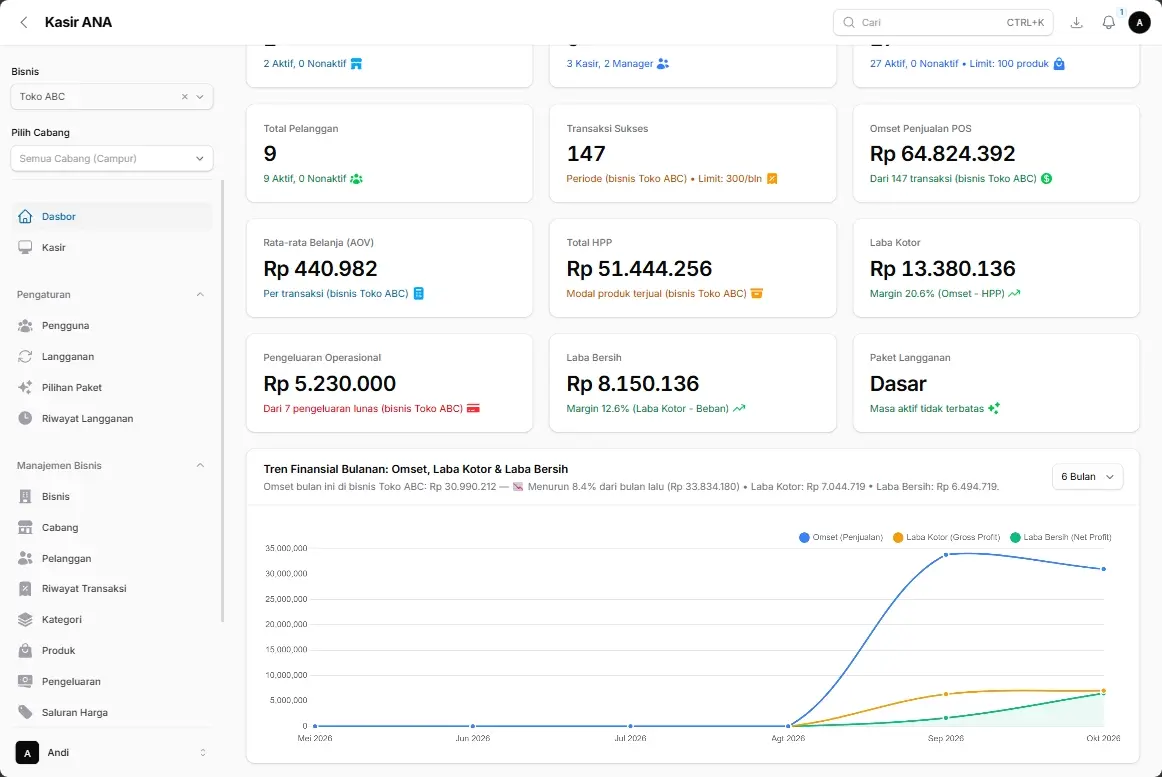The image size is (1162, 777).
Task: Click the store icon beside Cabang
Action: tap(25, 527)
